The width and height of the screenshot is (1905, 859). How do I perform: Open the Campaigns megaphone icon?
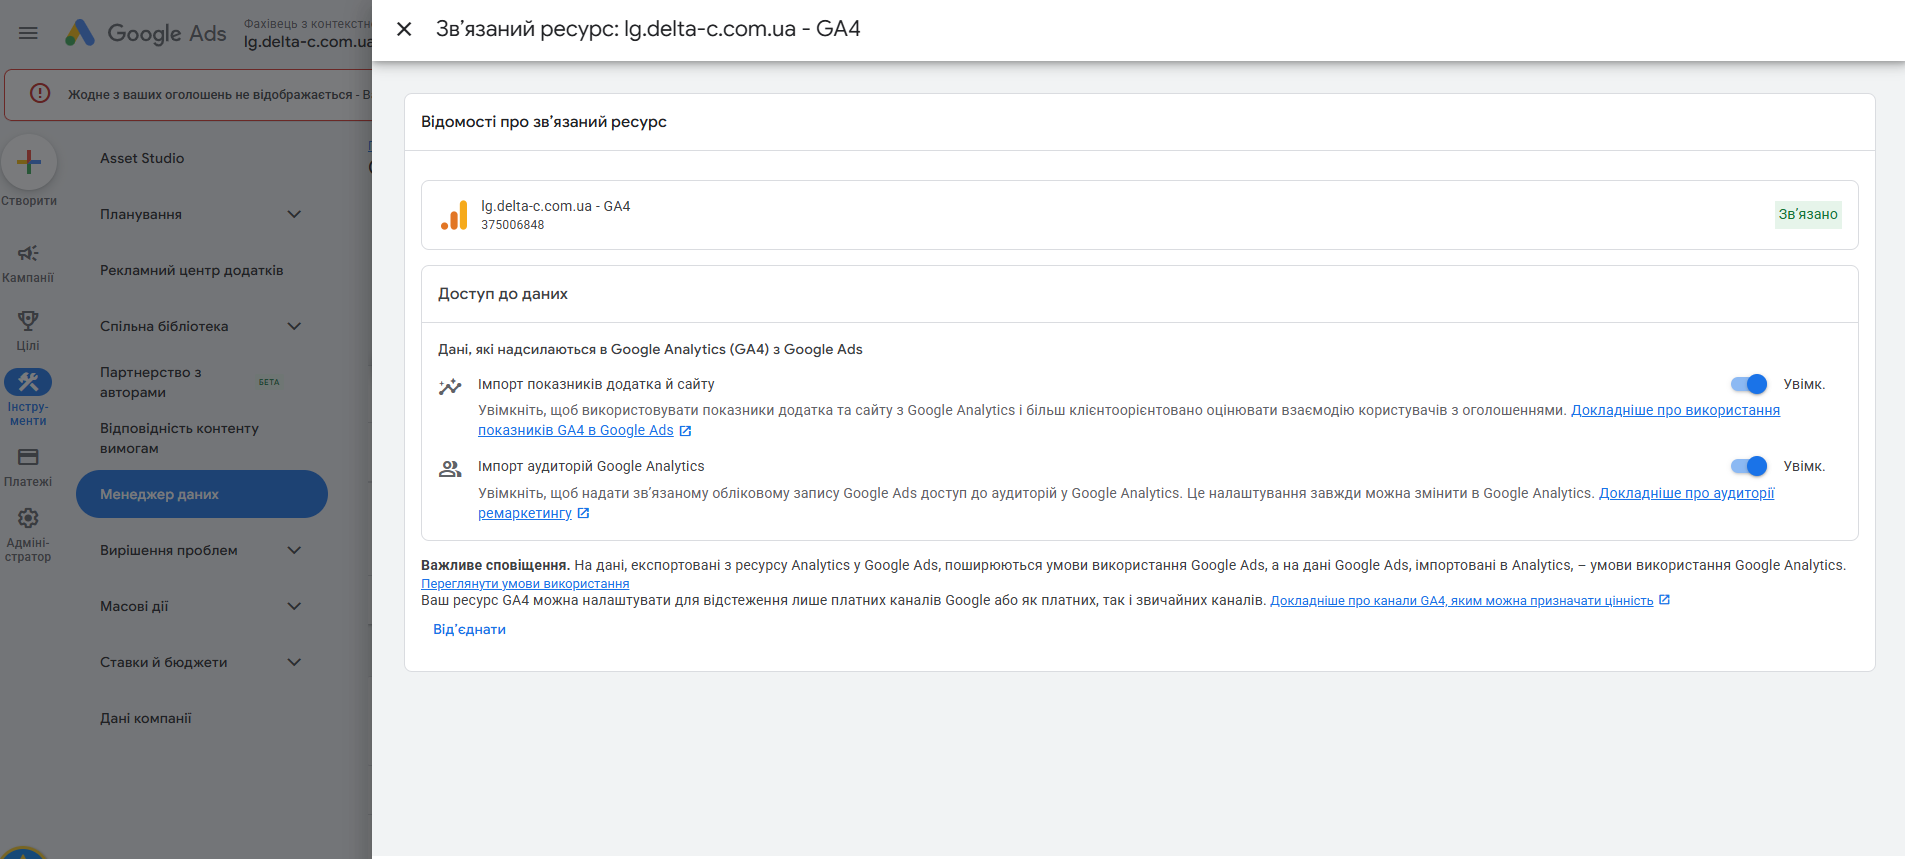pos(28,254)
